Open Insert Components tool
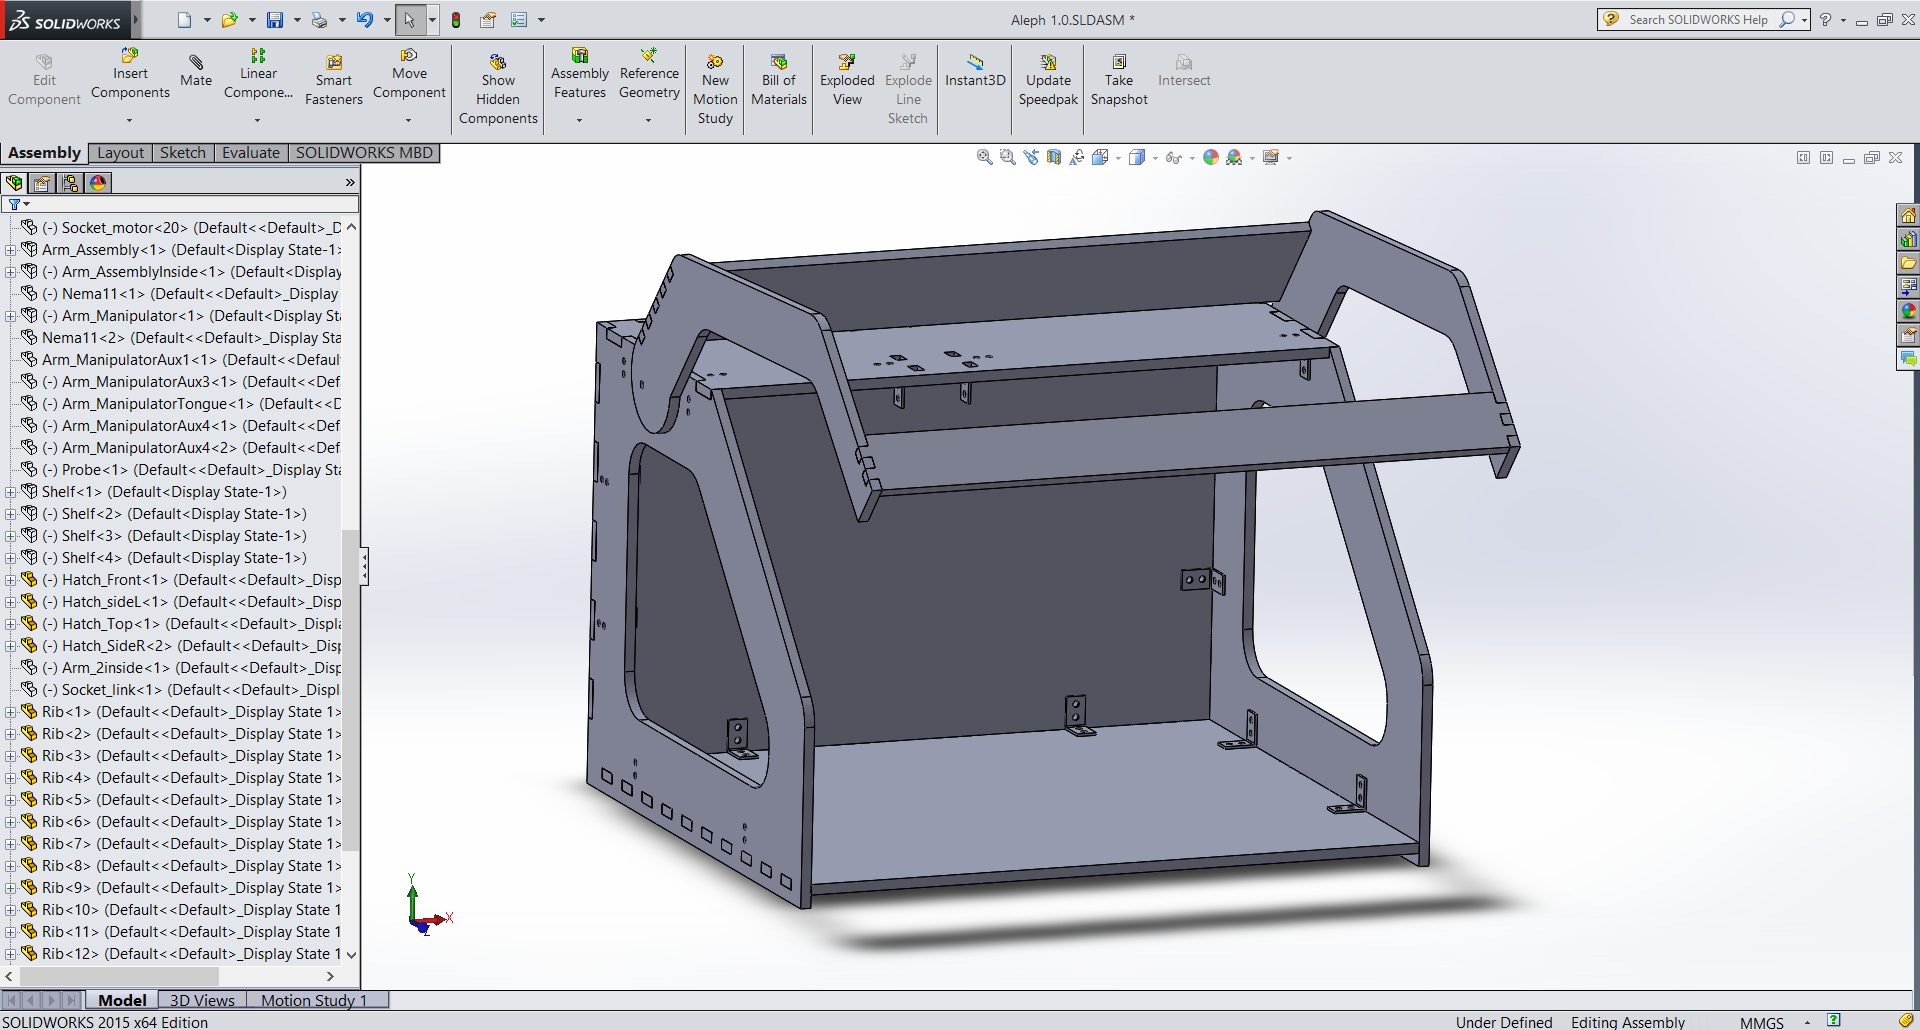The image size is (1920, 1030). pos(130,73)
